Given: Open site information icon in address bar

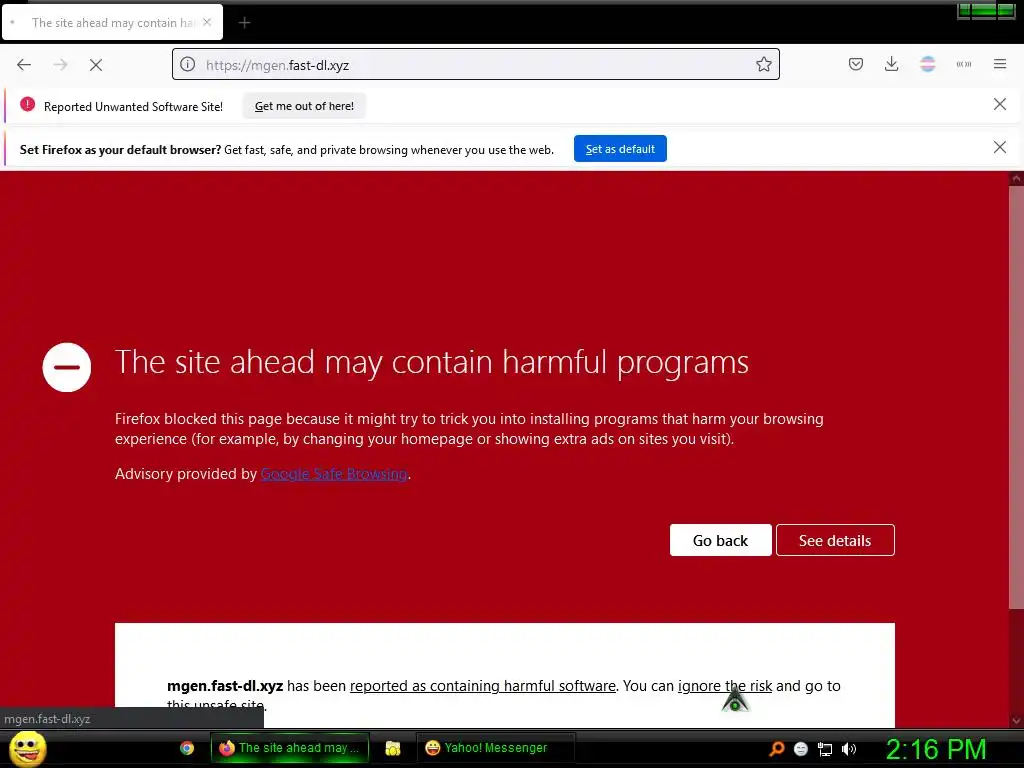Looking at the screenshot, I should pyautogui.click(x=187, y=65).
